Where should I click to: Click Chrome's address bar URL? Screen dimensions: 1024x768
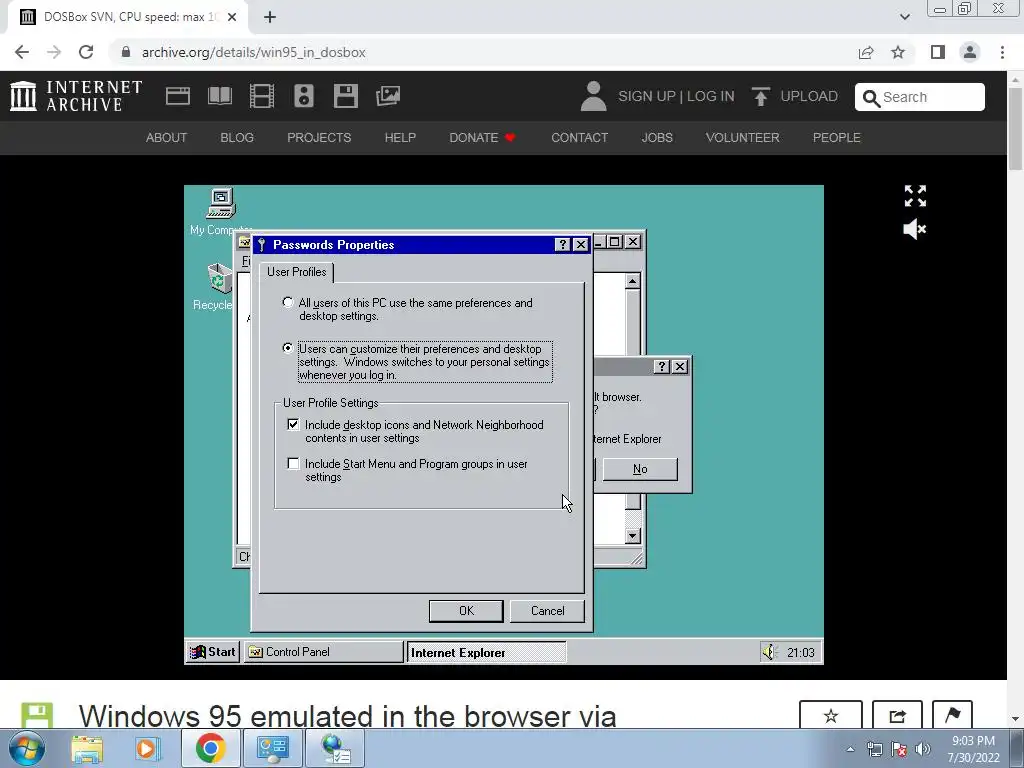[253, 52]
